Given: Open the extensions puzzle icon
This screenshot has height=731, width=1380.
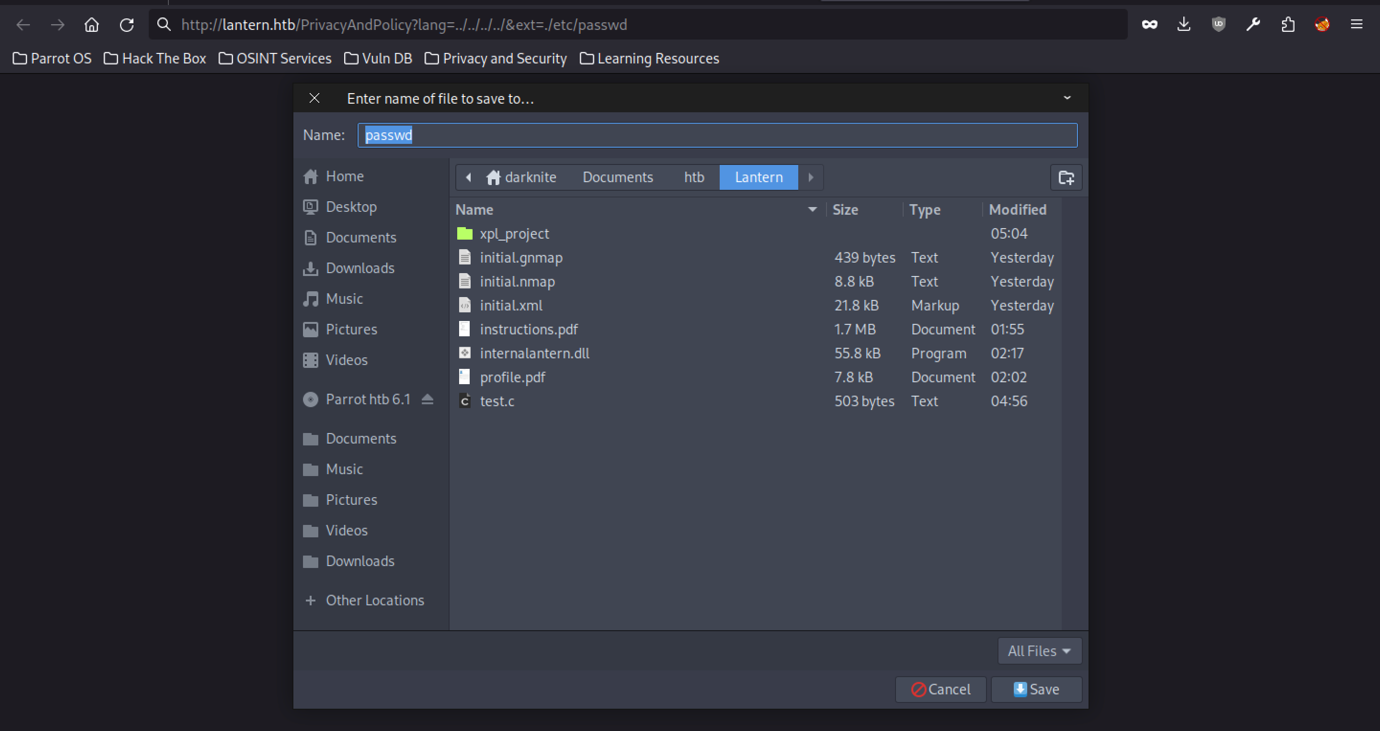Looking at the screenshot, I should coord(1288,25).
